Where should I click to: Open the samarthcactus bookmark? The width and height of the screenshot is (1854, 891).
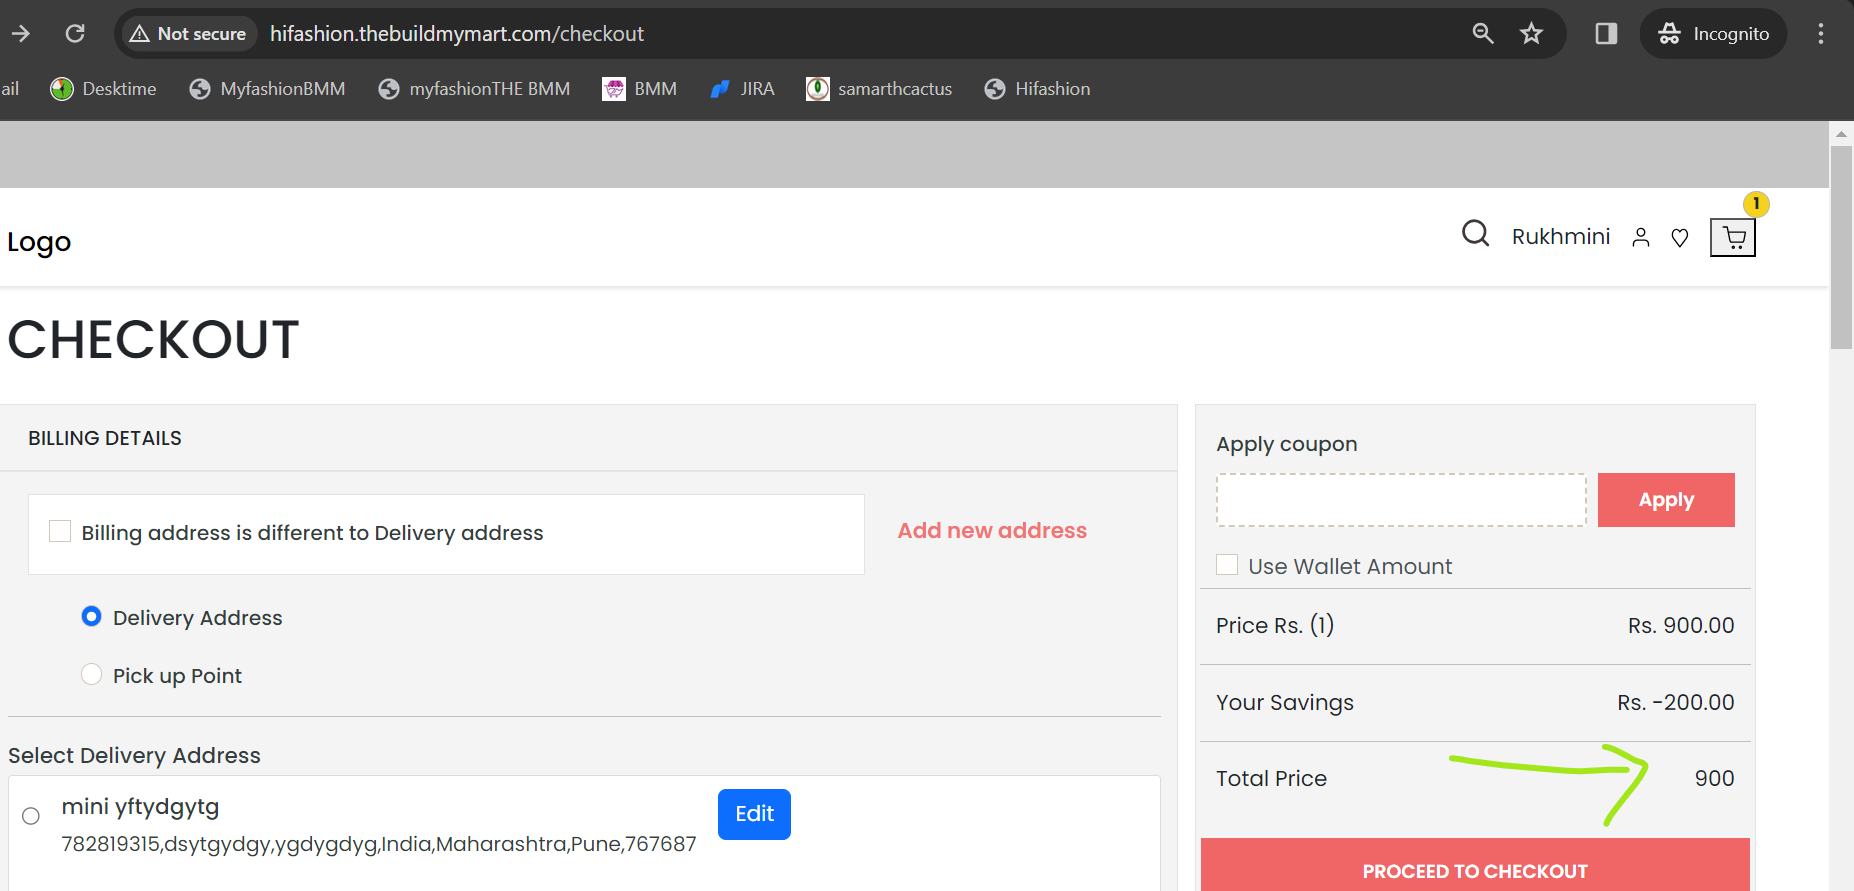click(879, 89)
